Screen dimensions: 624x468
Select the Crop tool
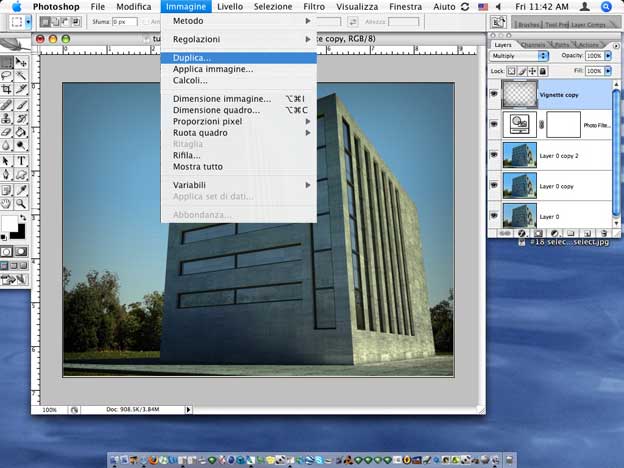coord(7,89)
